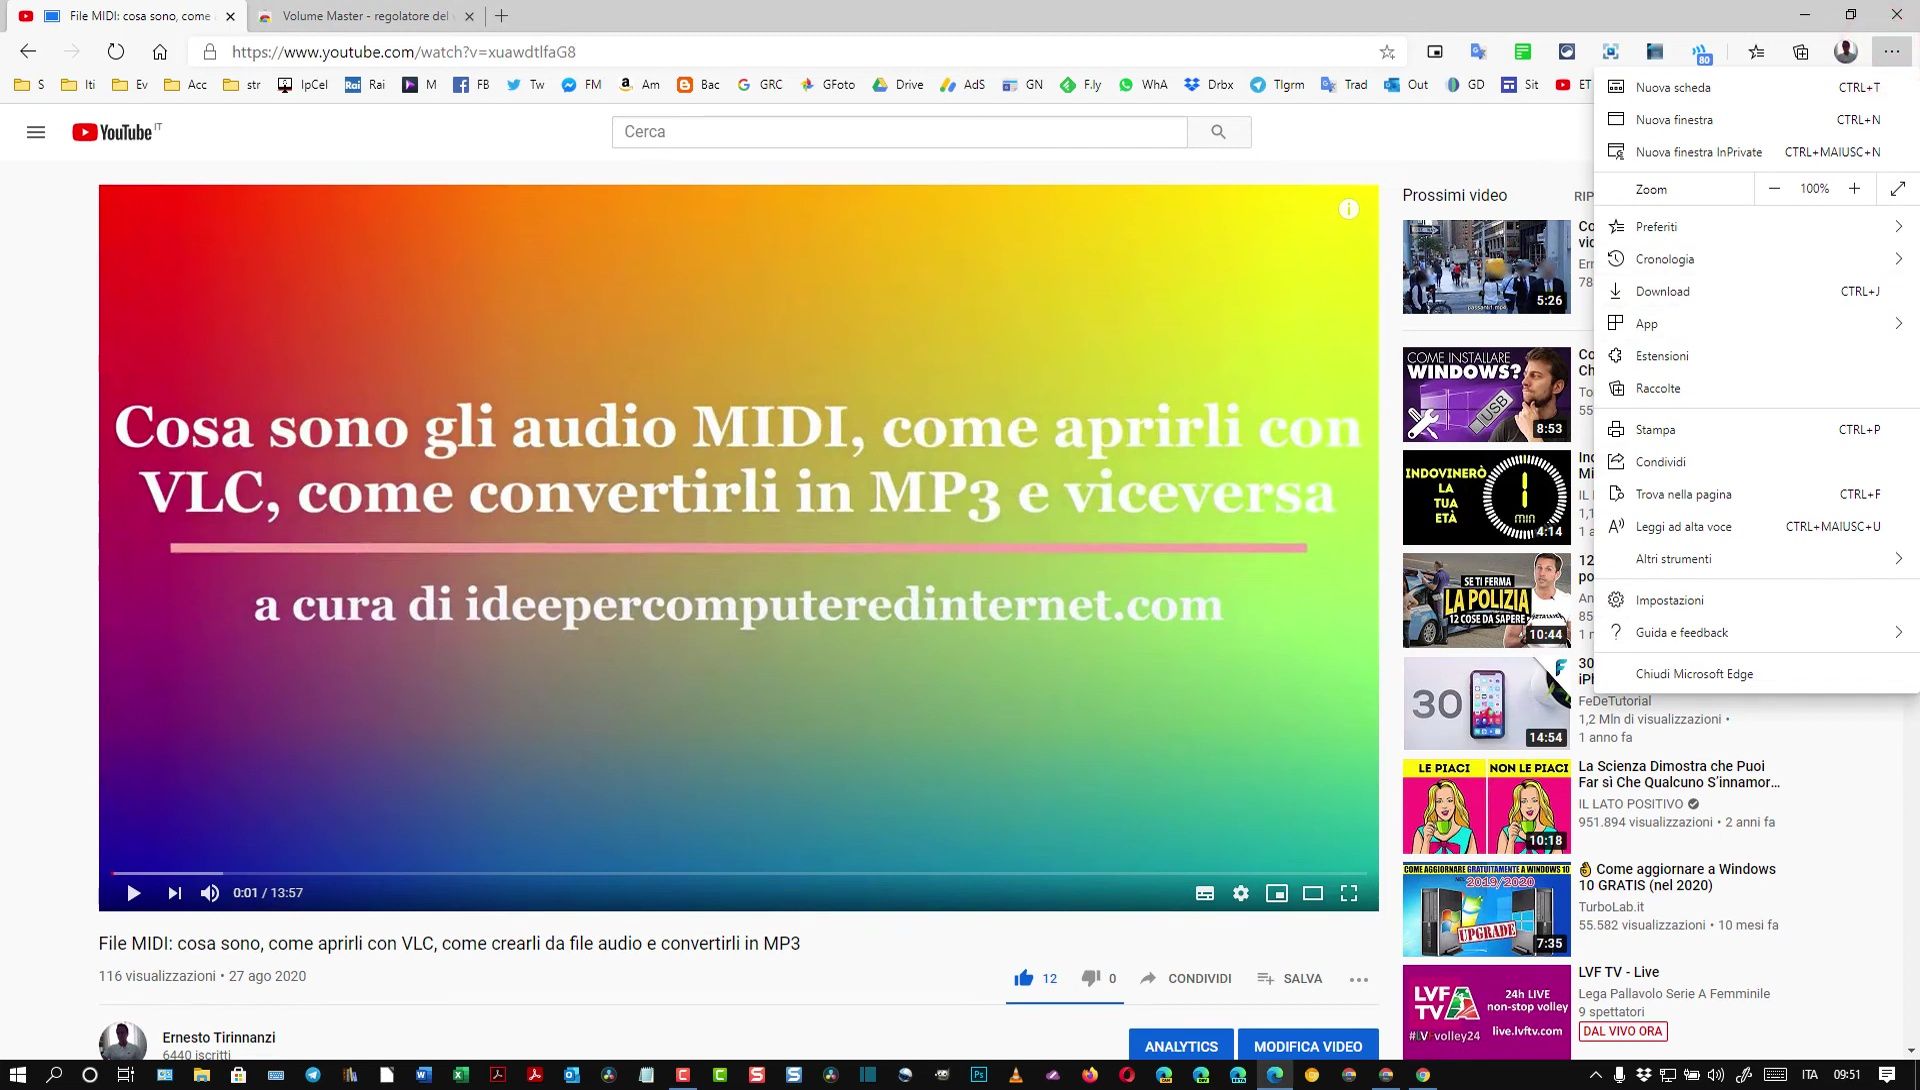The width and height of the screenshot is (1920, 1090).
Task: Click CONDIVIDI to share the video
Action: click(1186, 978)
